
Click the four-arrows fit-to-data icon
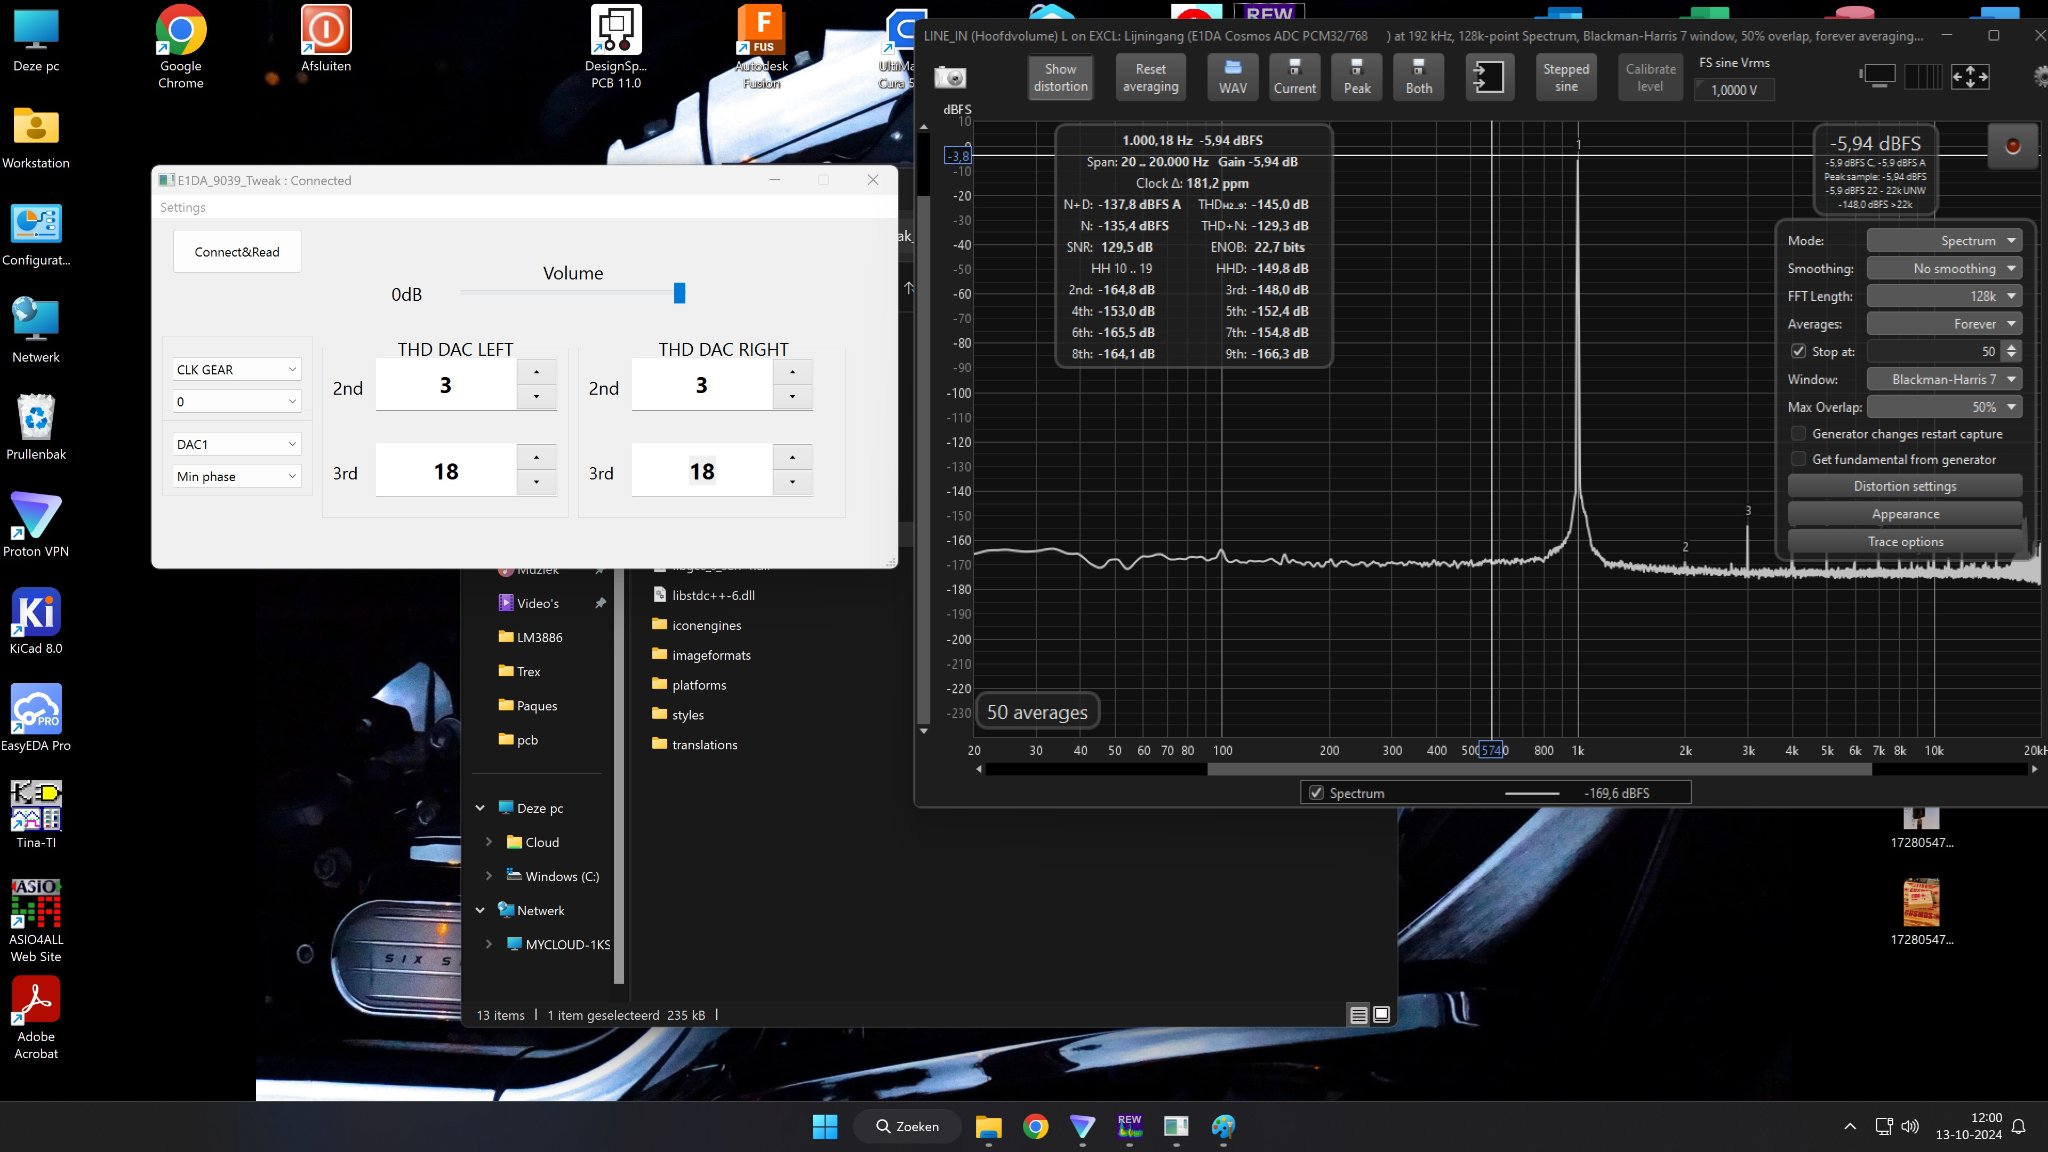click(1970, 76)
